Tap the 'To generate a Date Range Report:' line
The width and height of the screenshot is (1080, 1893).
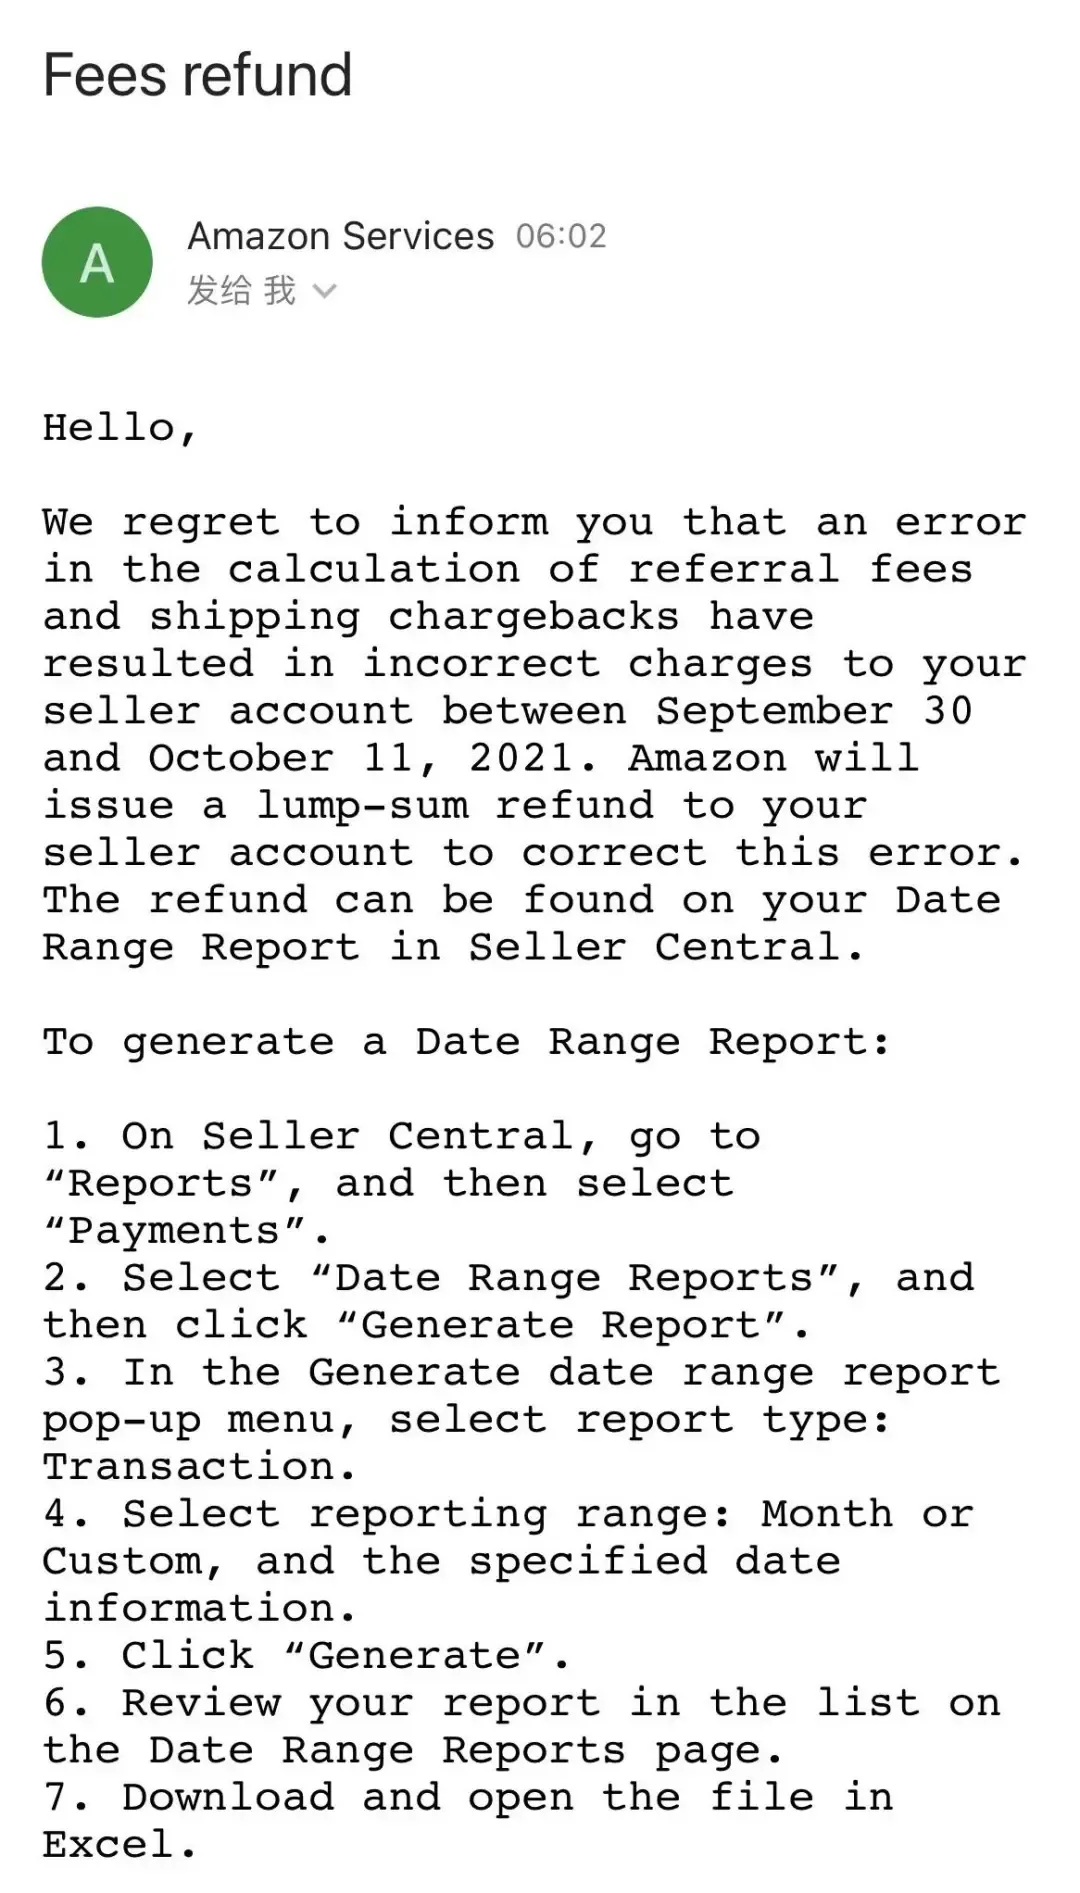point(466,1043)
